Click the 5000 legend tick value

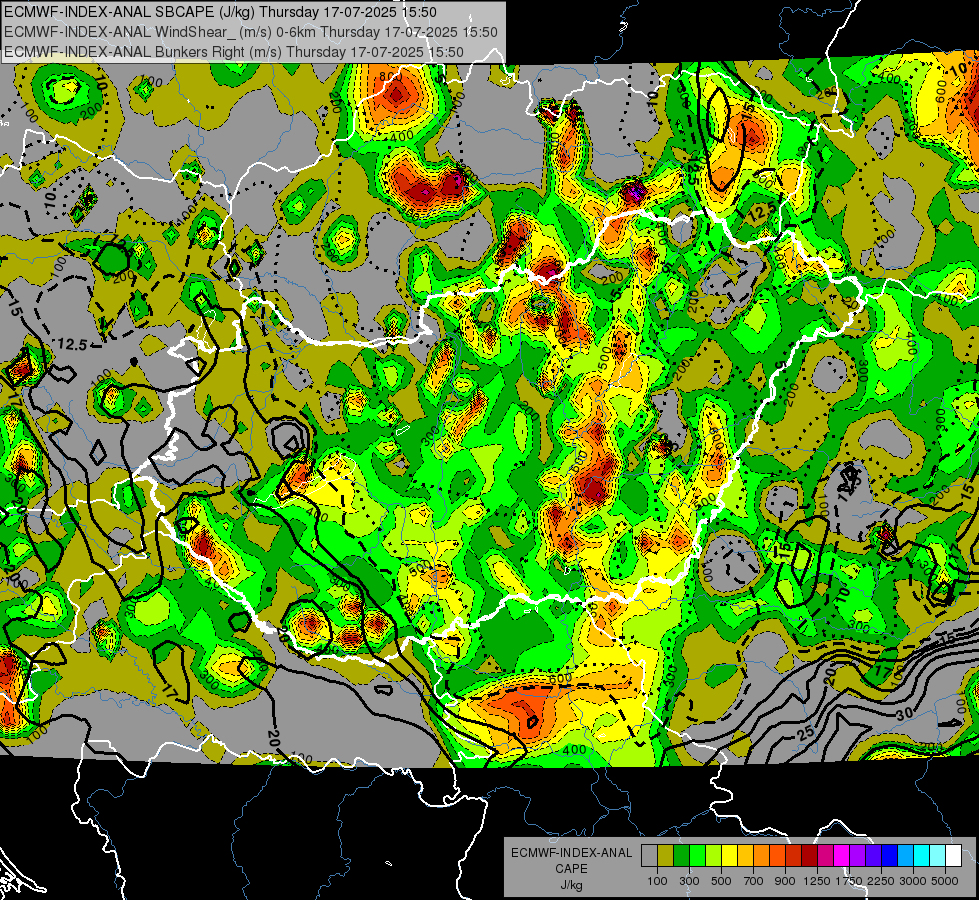(x=945, y=881)
